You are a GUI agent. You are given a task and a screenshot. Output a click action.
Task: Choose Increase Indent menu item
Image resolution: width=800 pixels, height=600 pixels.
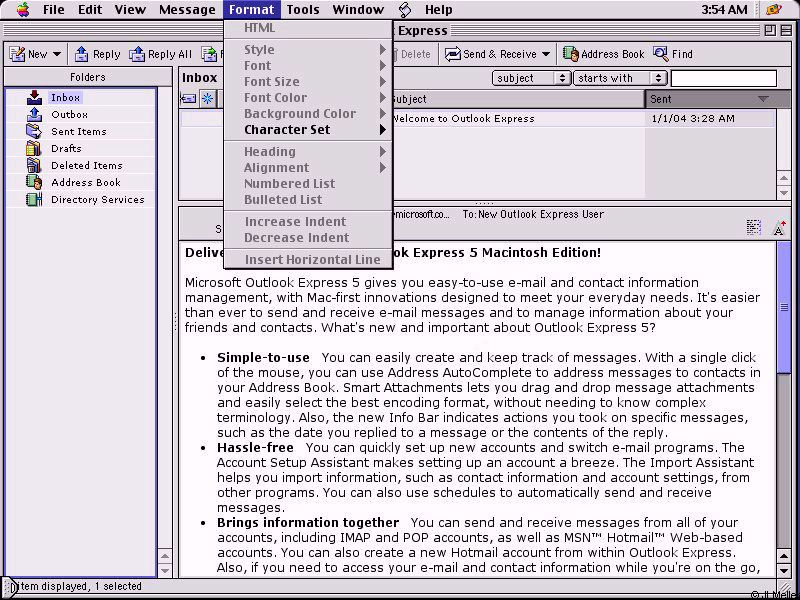pyautogui.click(x=308, y=221)
